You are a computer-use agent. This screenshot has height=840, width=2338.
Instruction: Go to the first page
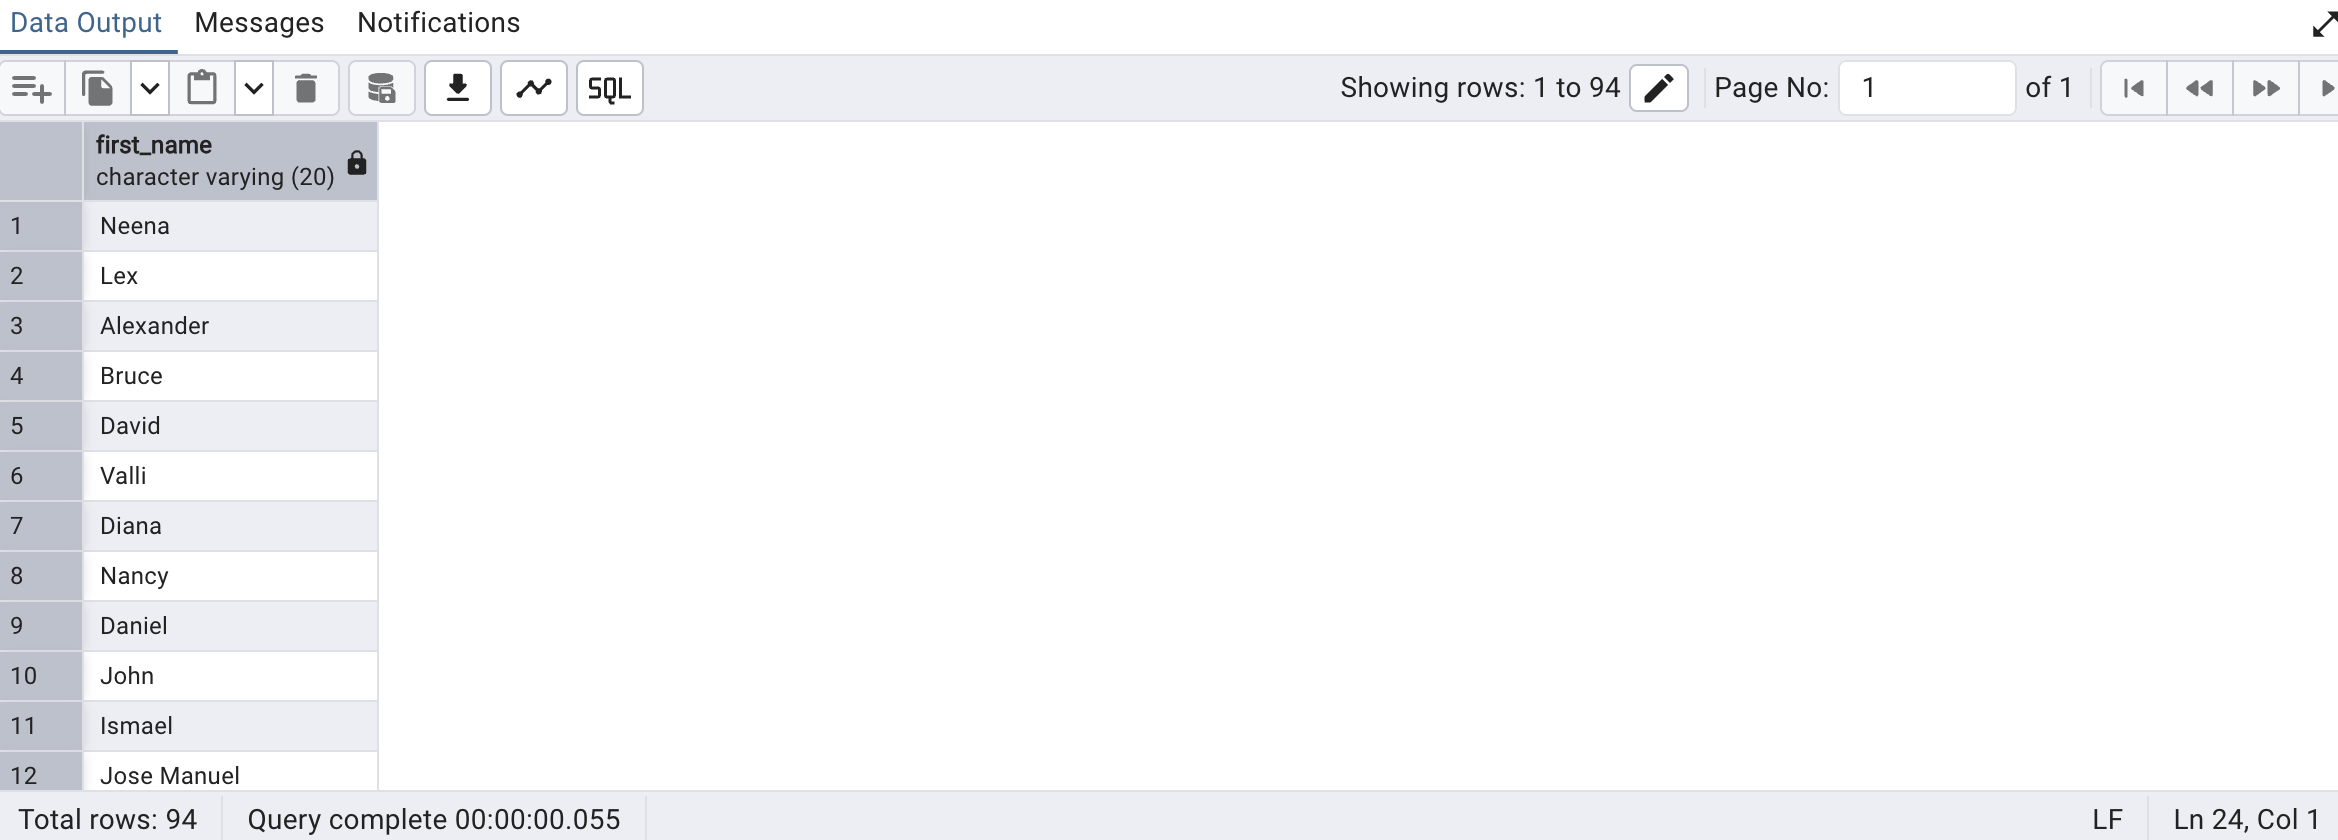point(2133,89)
